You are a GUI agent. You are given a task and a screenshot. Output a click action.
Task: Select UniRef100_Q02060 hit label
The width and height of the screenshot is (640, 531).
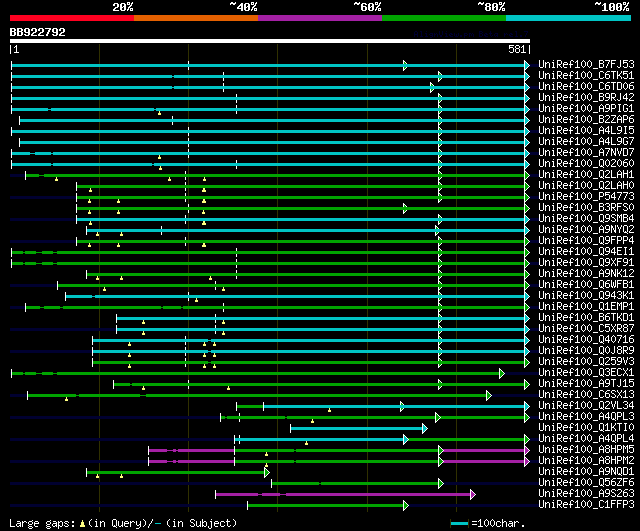click(586, 164)
